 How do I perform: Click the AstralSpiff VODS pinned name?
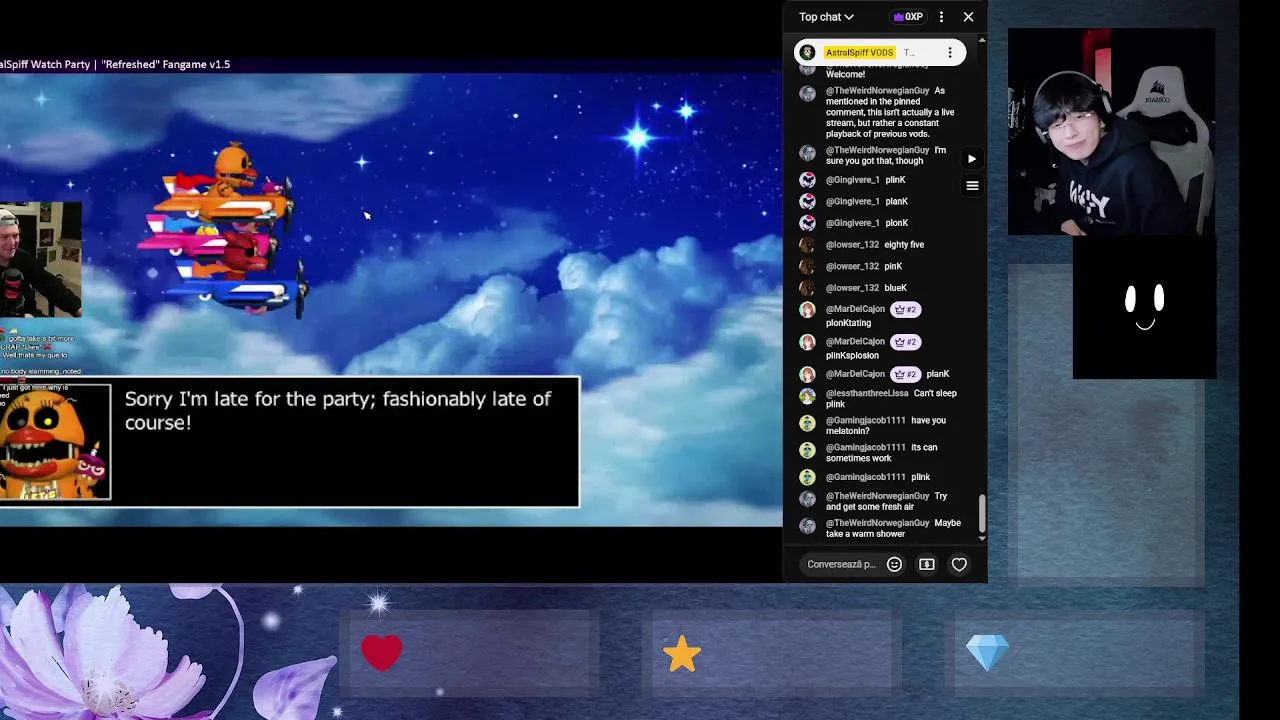click(859, 53)
